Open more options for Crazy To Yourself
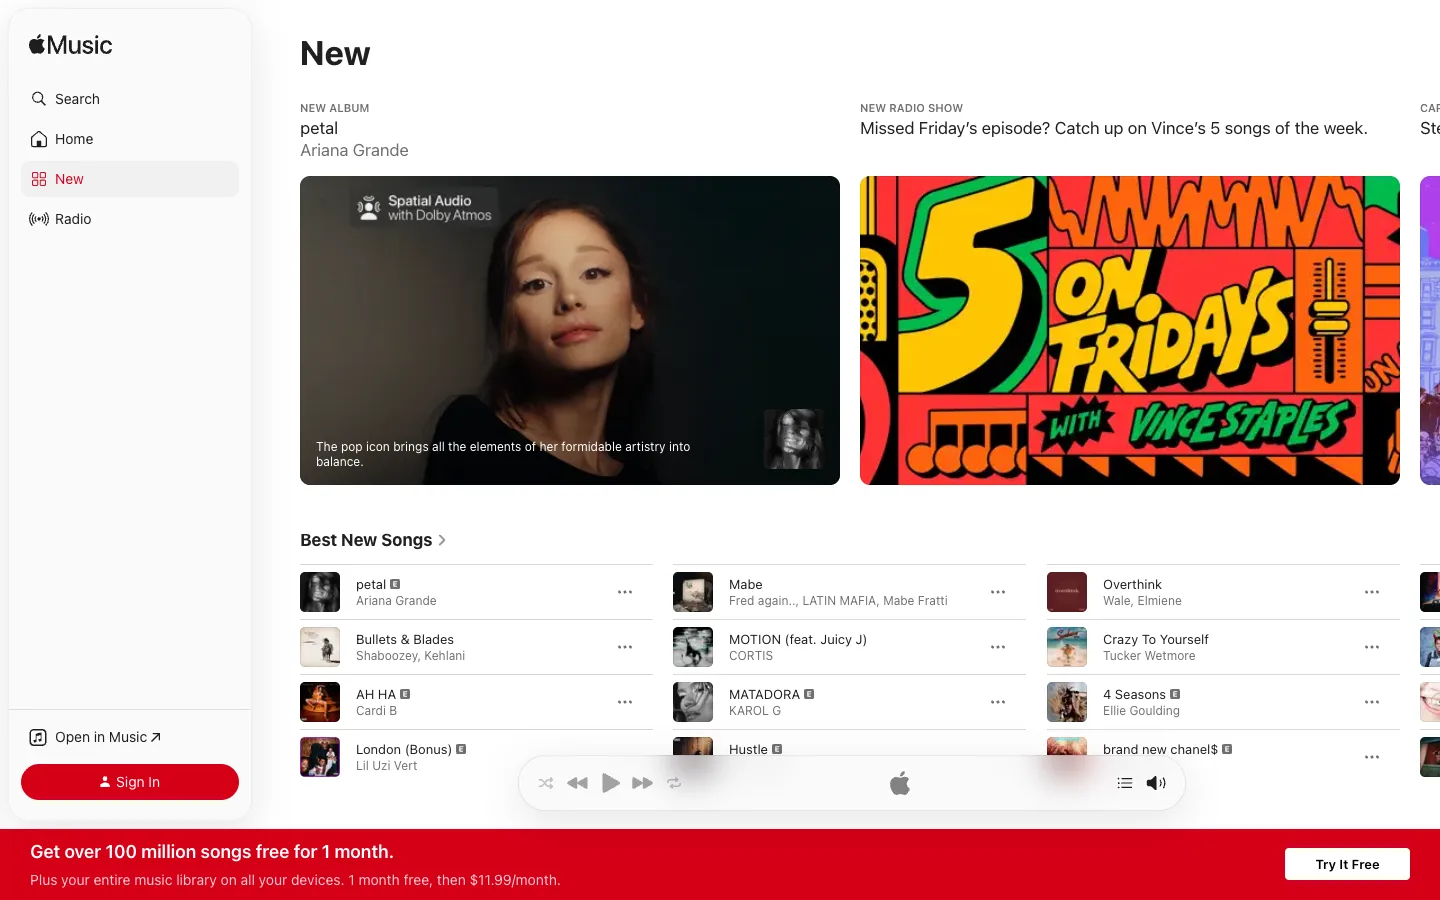This screenshot has height=900, width=1440. (x=1372, y=647)
